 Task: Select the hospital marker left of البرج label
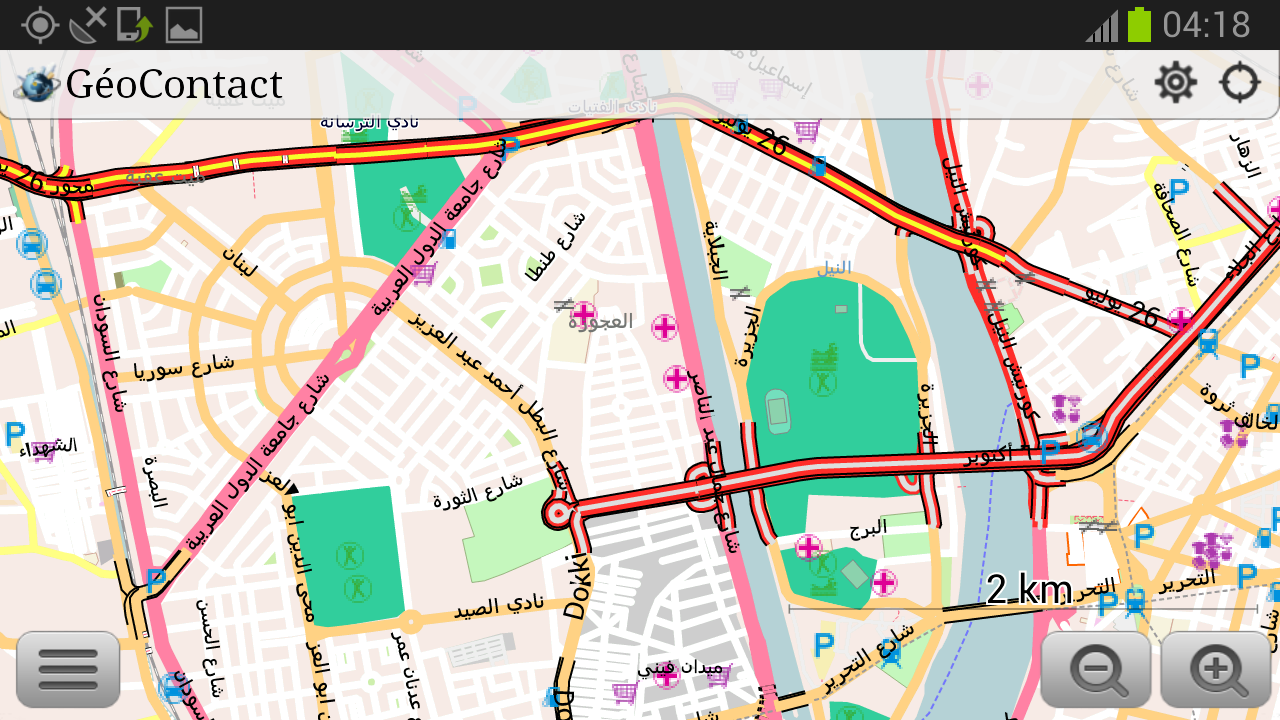click(808, 547)
